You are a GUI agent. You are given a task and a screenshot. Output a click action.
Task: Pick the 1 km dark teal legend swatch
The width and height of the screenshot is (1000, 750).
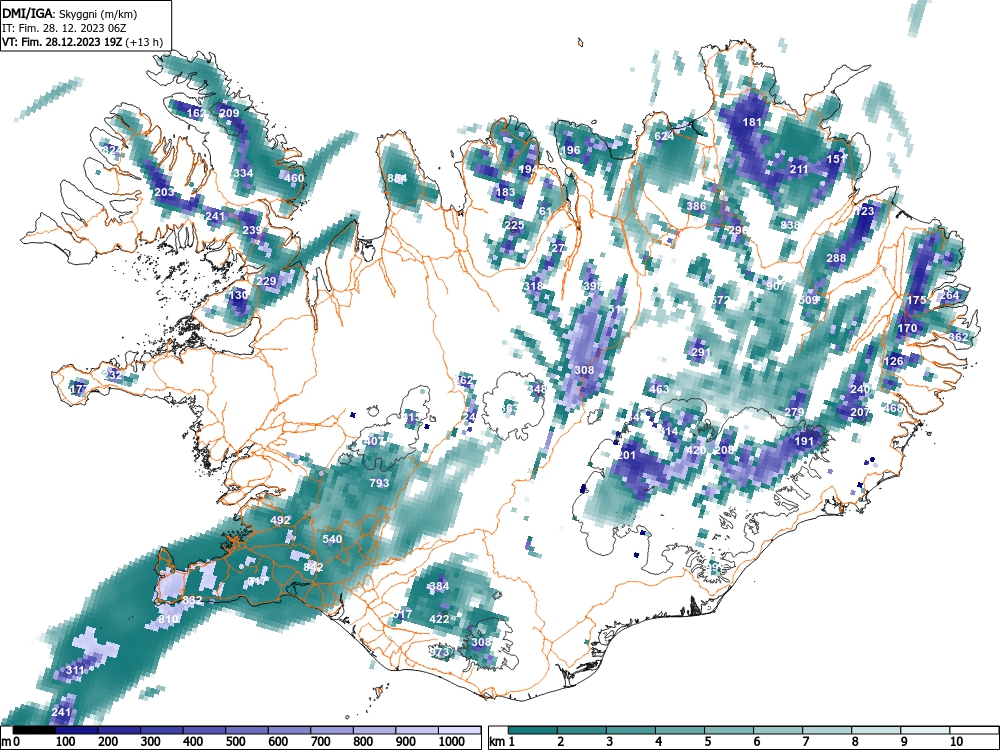[533, 729]
